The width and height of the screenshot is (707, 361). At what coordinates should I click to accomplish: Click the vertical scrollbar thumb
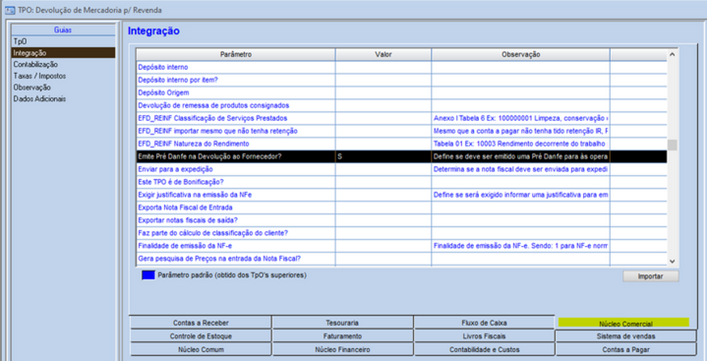pyautogui.click(x=672, y=145)
